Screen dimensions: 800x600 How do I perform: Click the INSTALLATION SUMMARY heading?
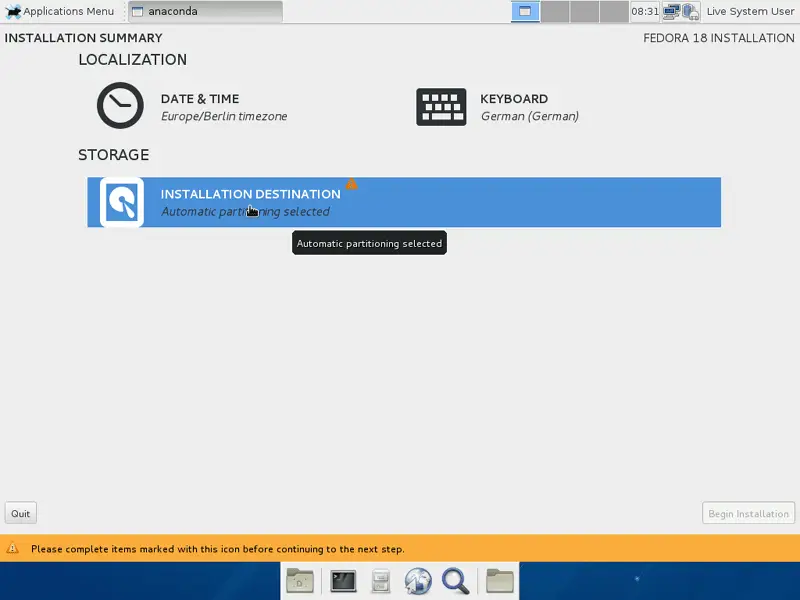(x=84, y=38)
